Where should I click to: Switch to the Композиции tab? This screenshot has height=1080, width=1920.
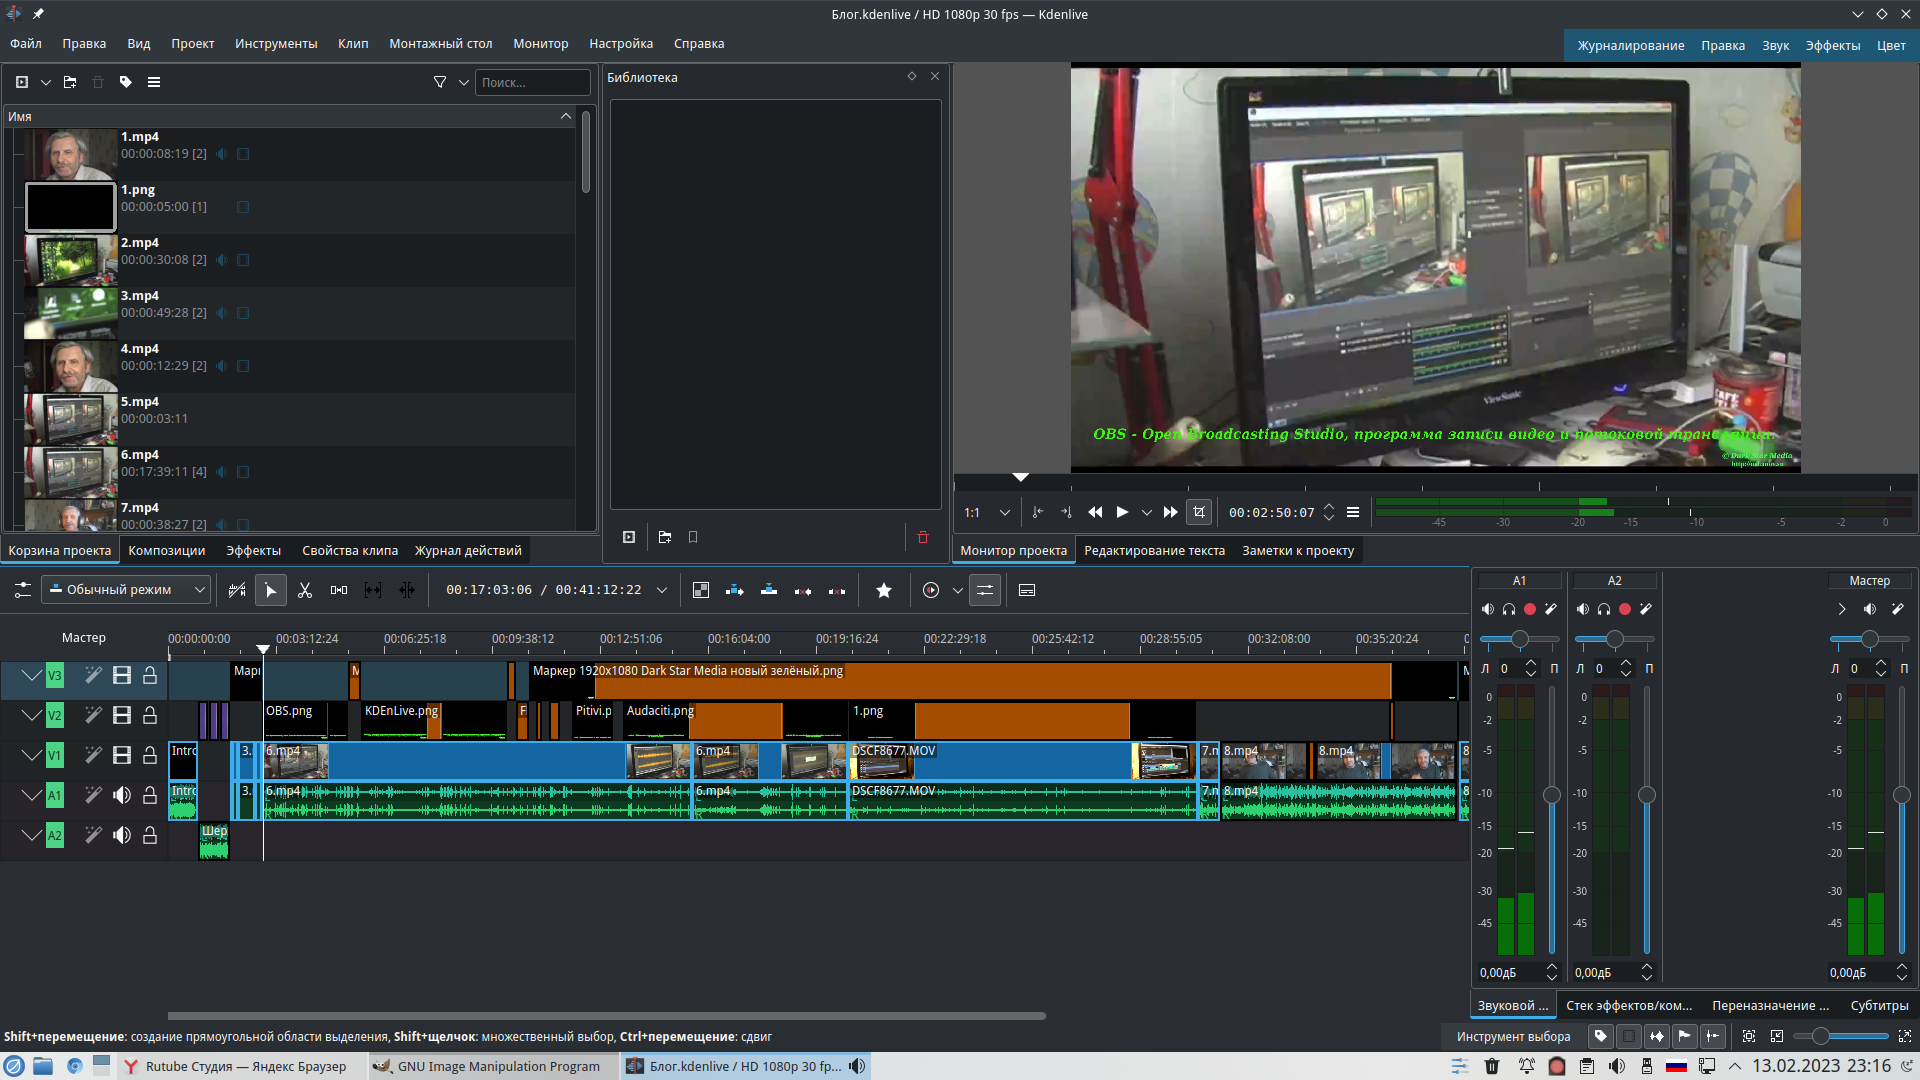(x=166, y=551)
